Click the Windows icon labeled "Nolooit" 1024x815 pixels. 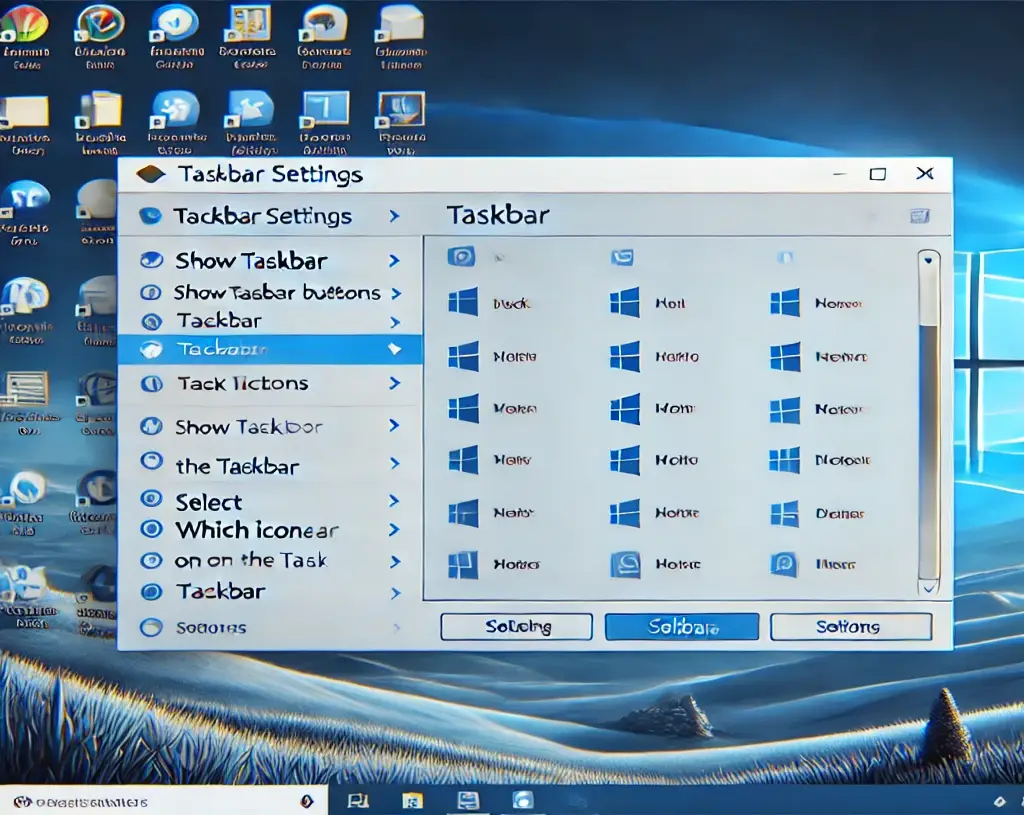tap(784, 460)
